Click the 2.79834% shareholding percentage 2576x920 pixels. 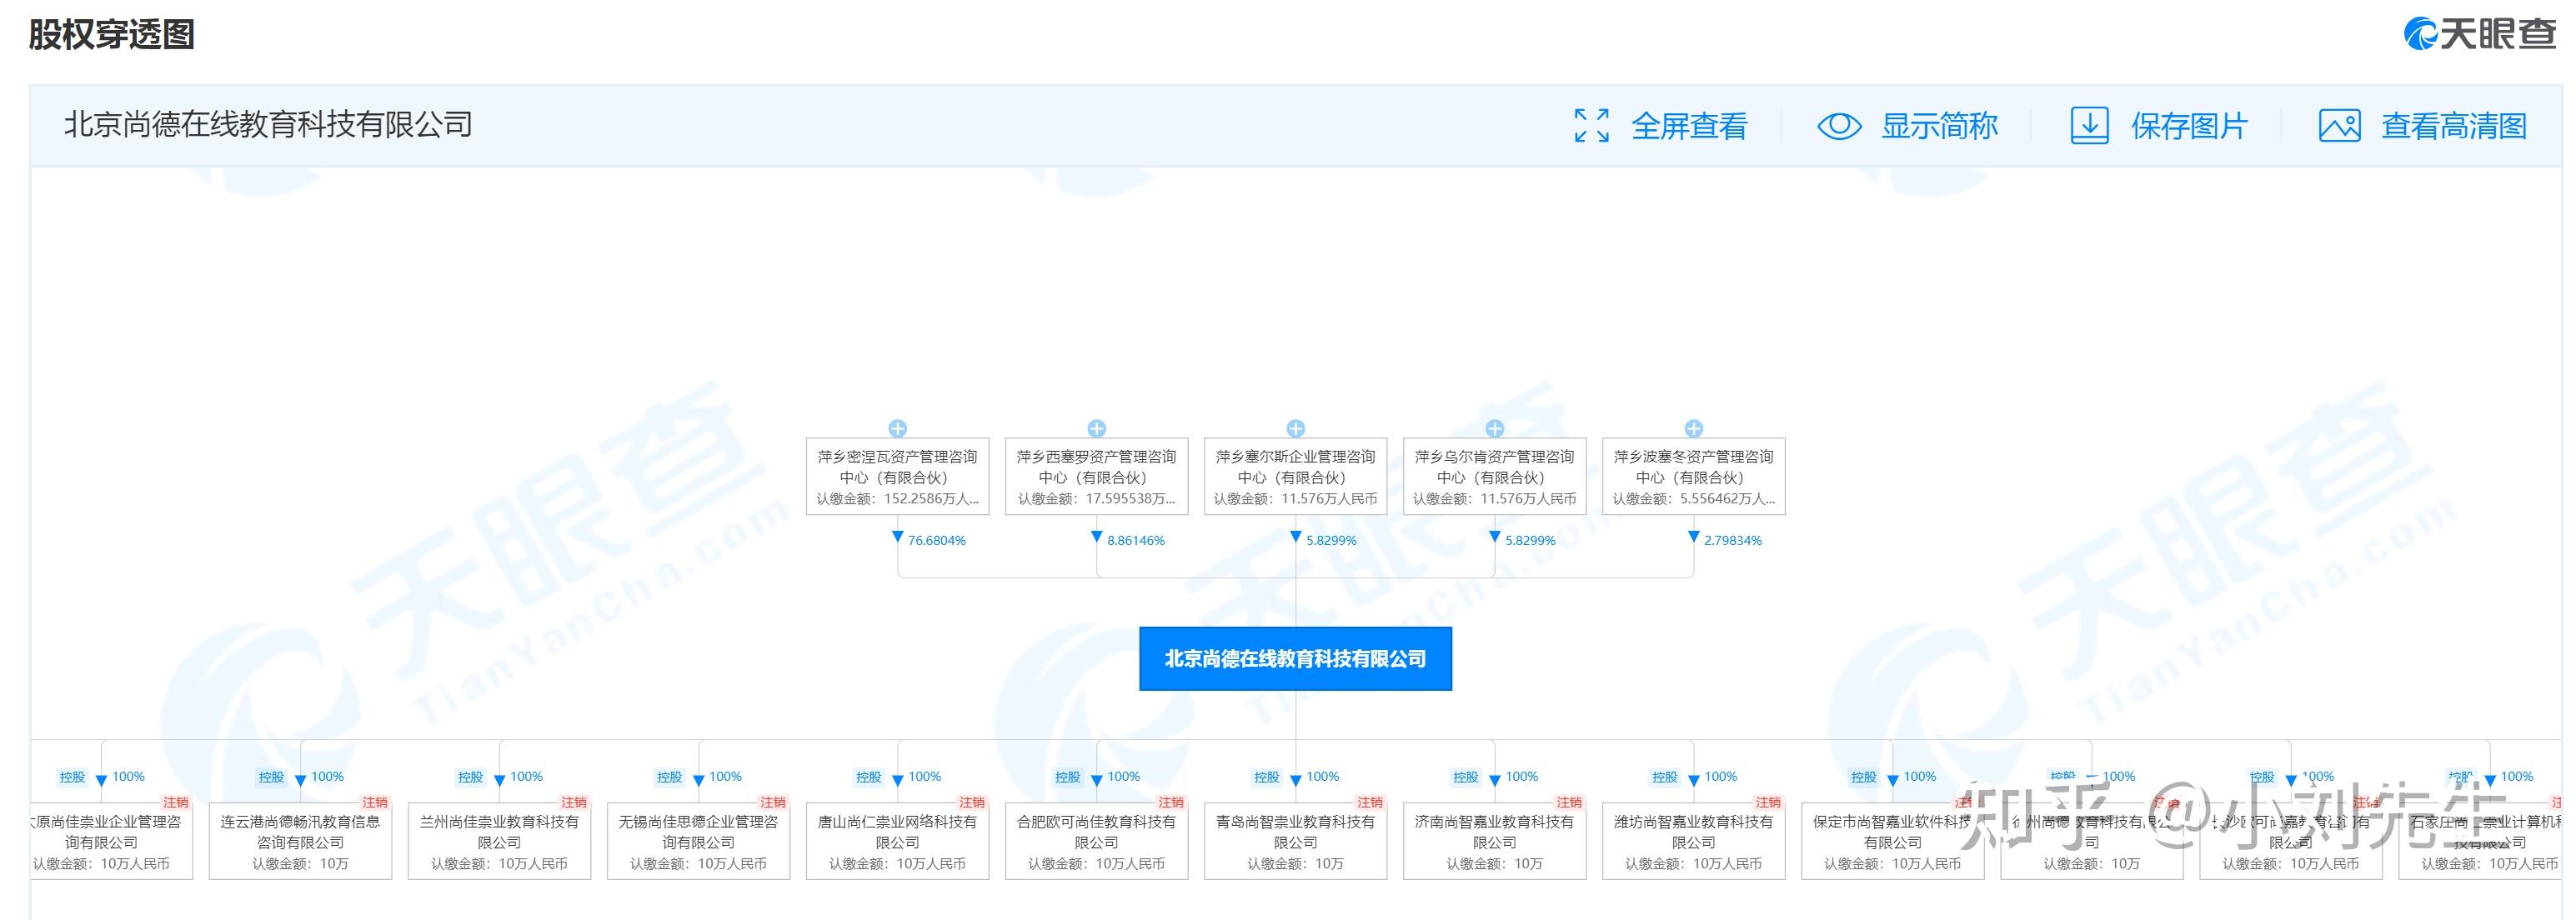pyautogui.click(x=1733, y=540)
